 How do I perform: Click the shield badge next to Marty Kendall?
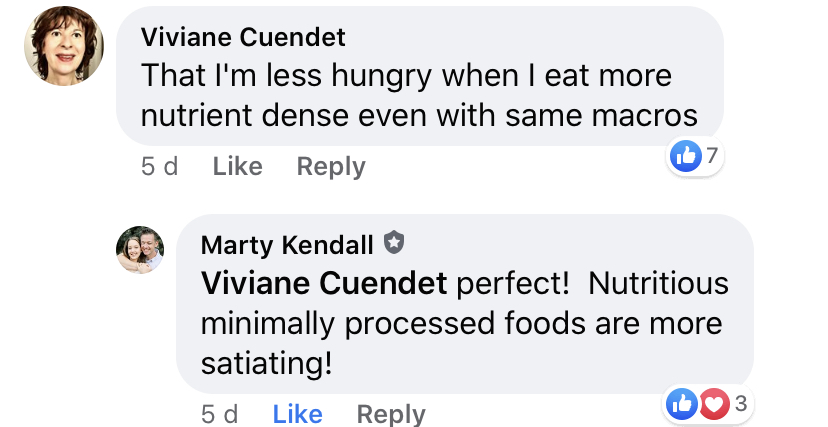[x=394, y=243]
